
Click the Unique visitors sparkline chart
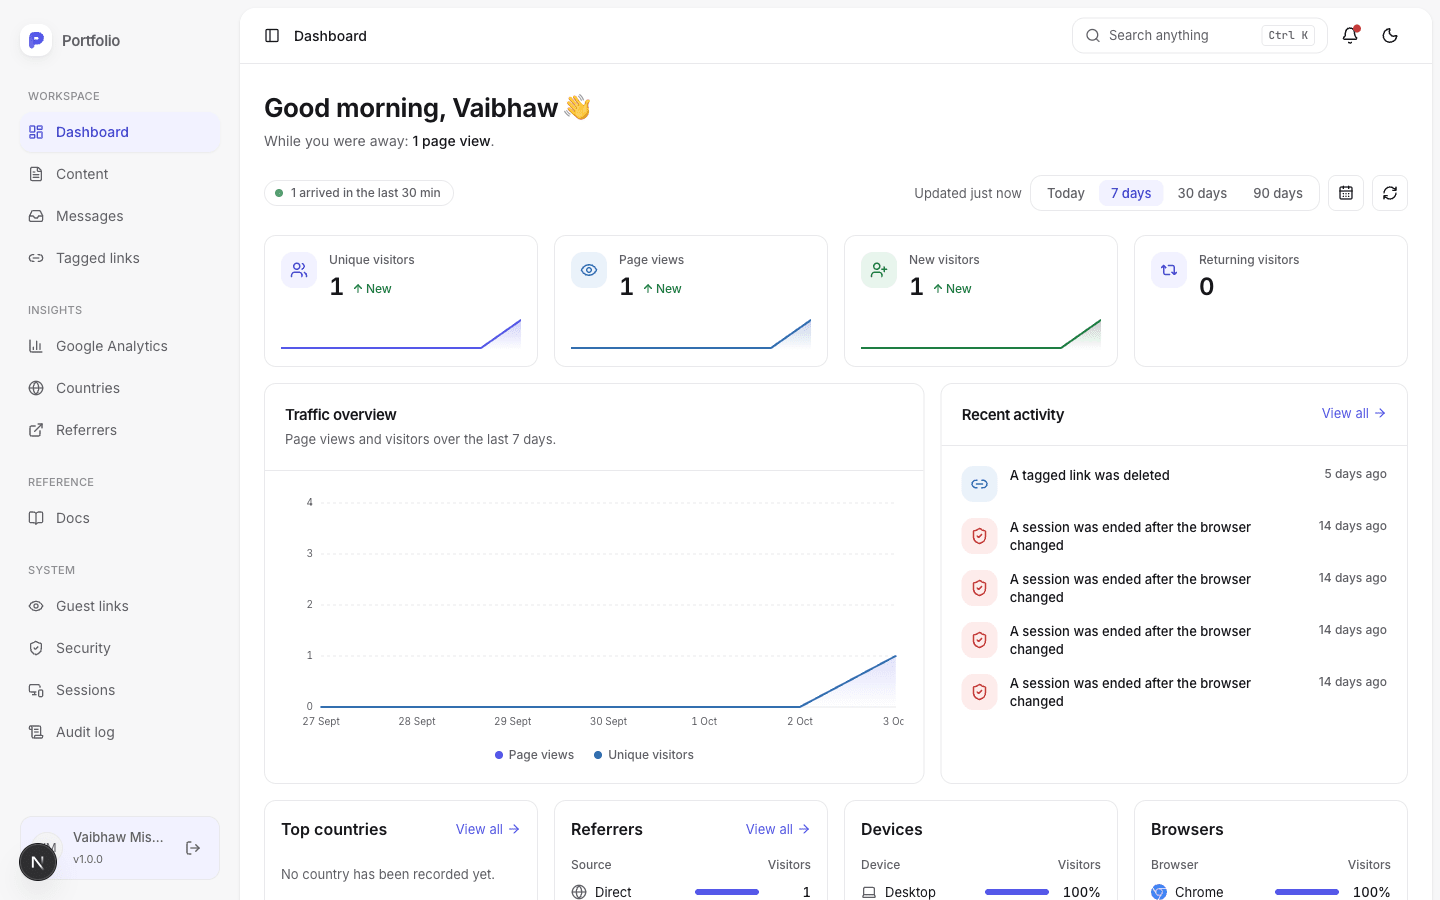pyautogui.click(x=401, y=334)
